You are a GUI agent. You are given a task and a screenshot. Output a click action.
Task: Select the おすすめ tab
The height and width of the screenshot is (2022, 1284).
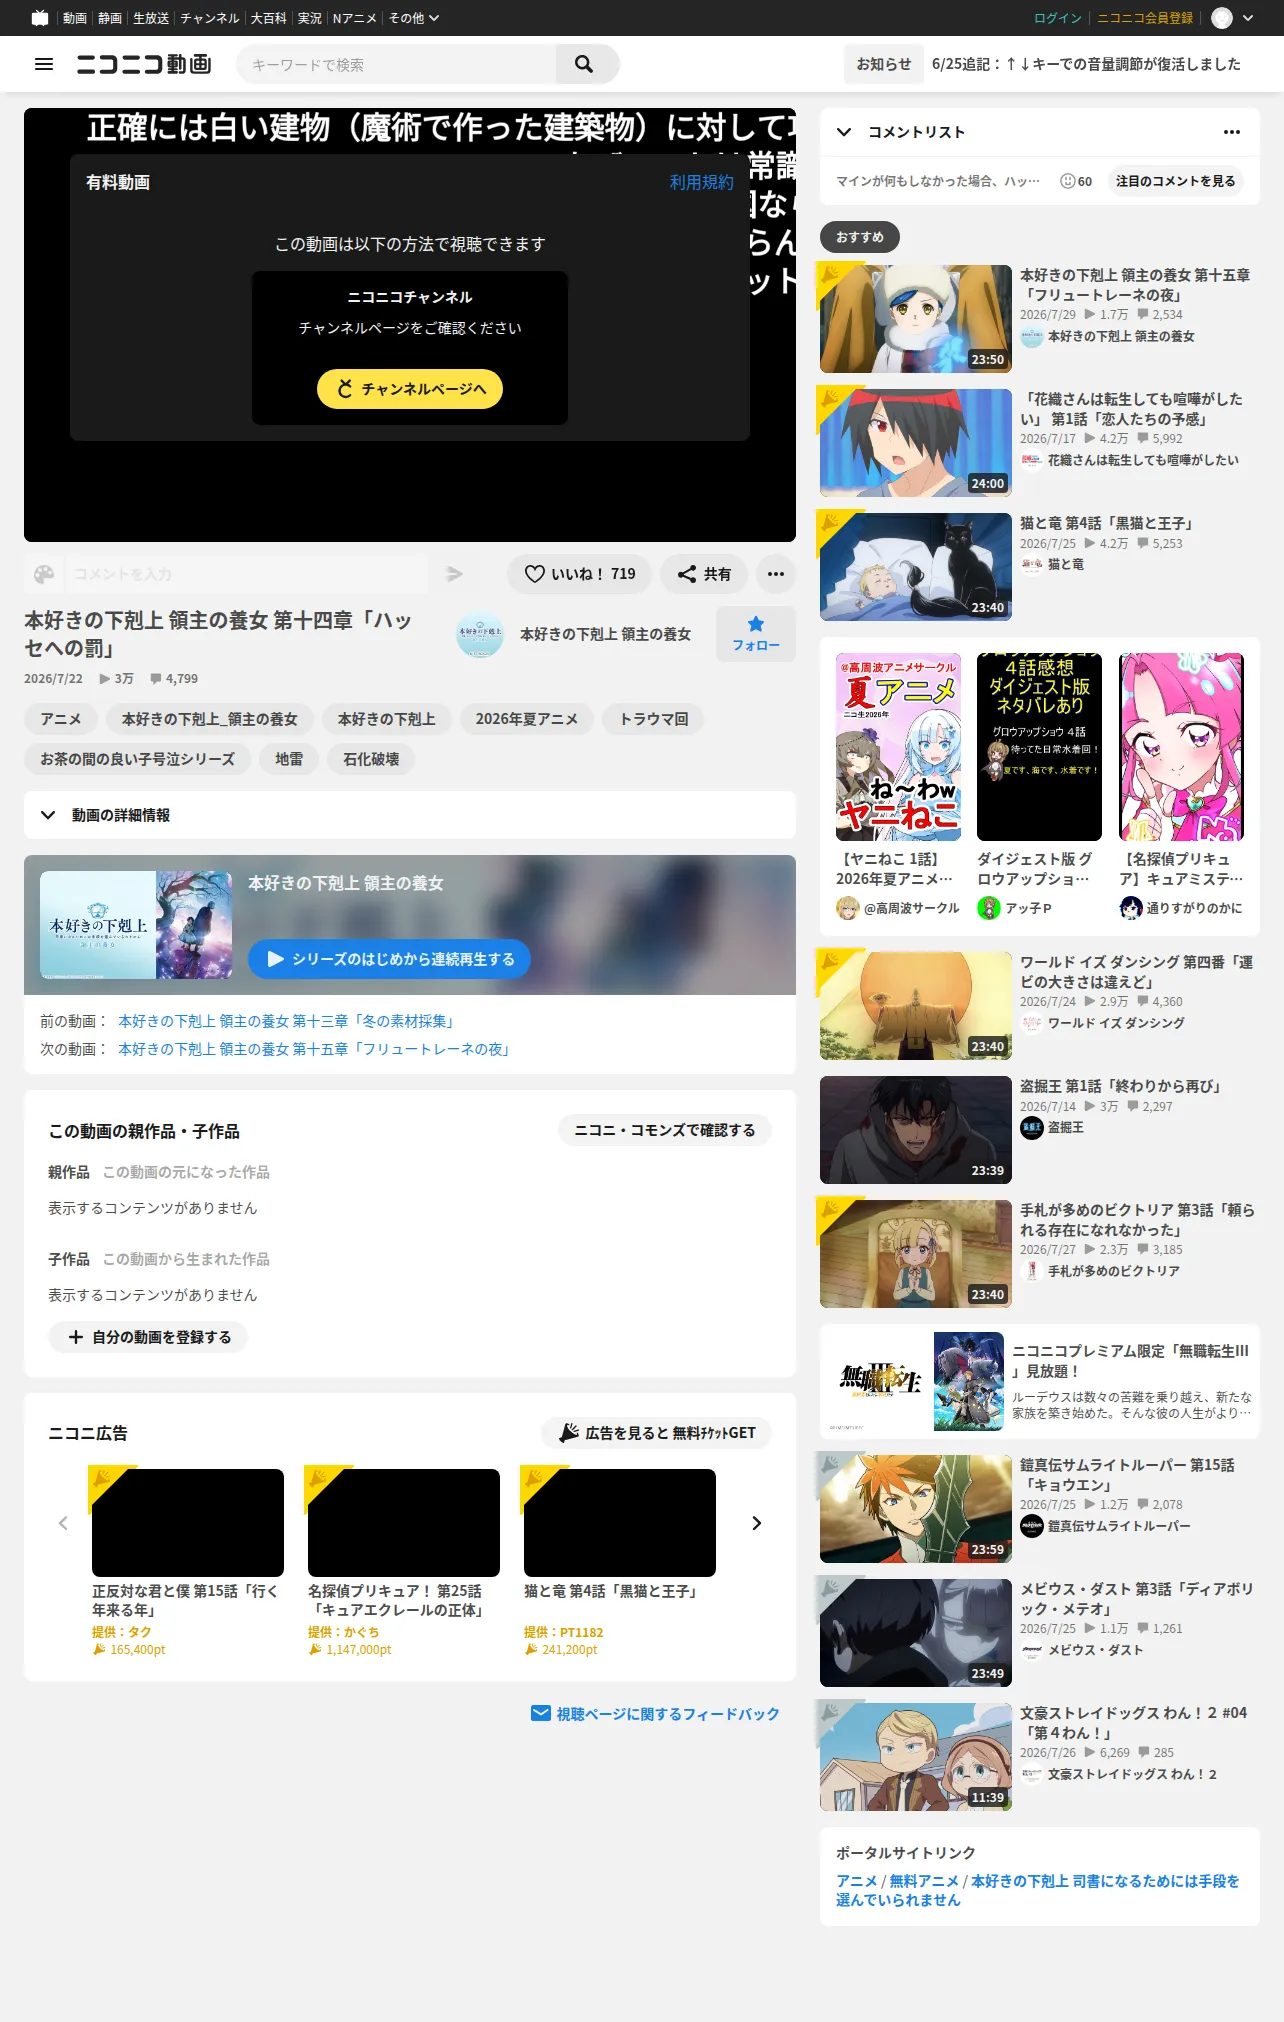860,237
